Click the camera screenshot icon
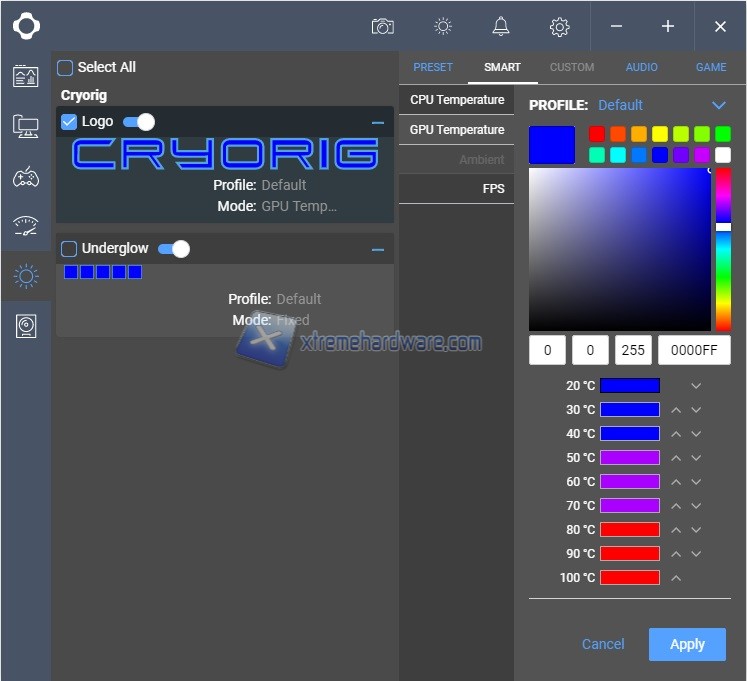 coord(382,27)
